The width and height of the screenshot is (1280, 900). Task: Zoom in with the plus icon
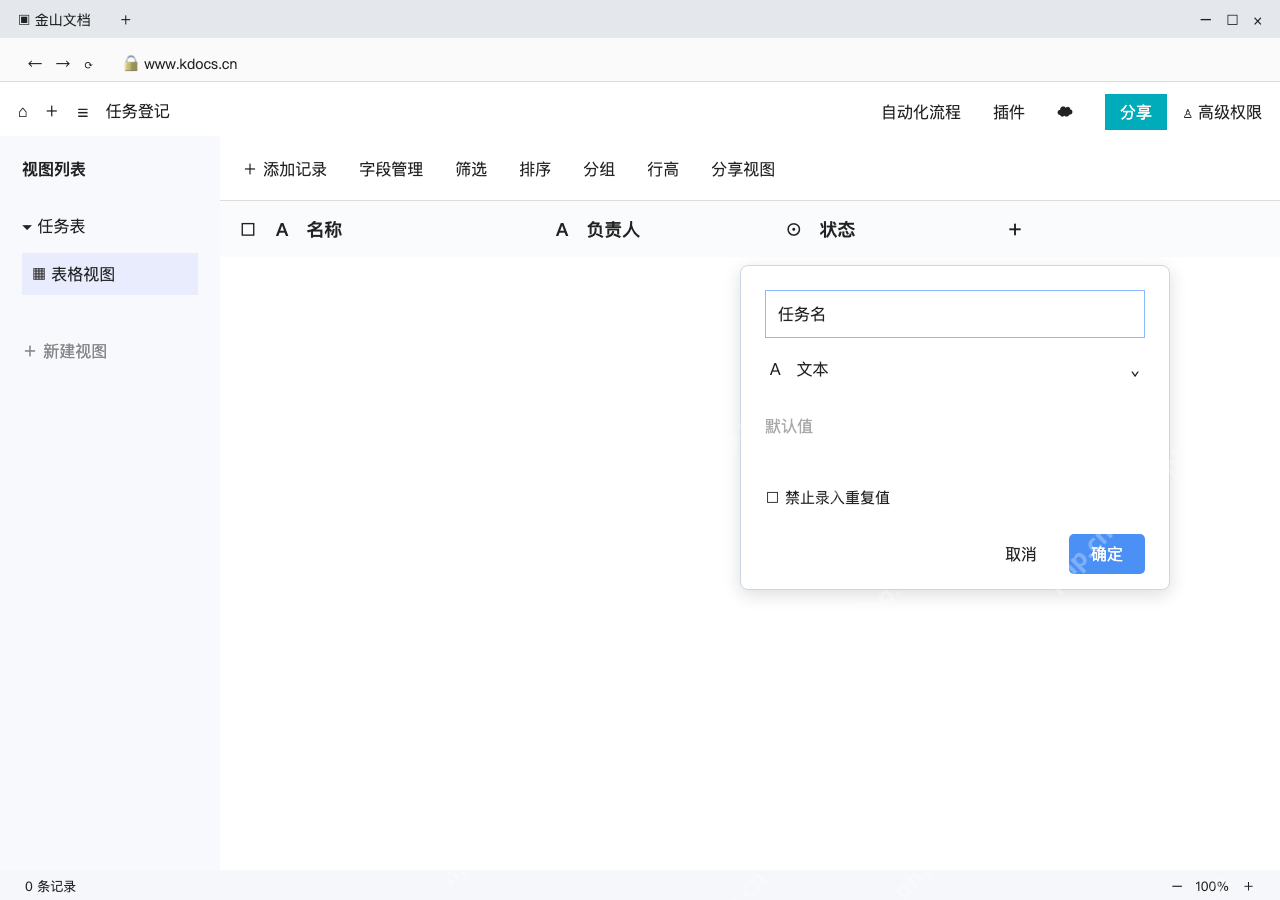tap(1248, 886)
